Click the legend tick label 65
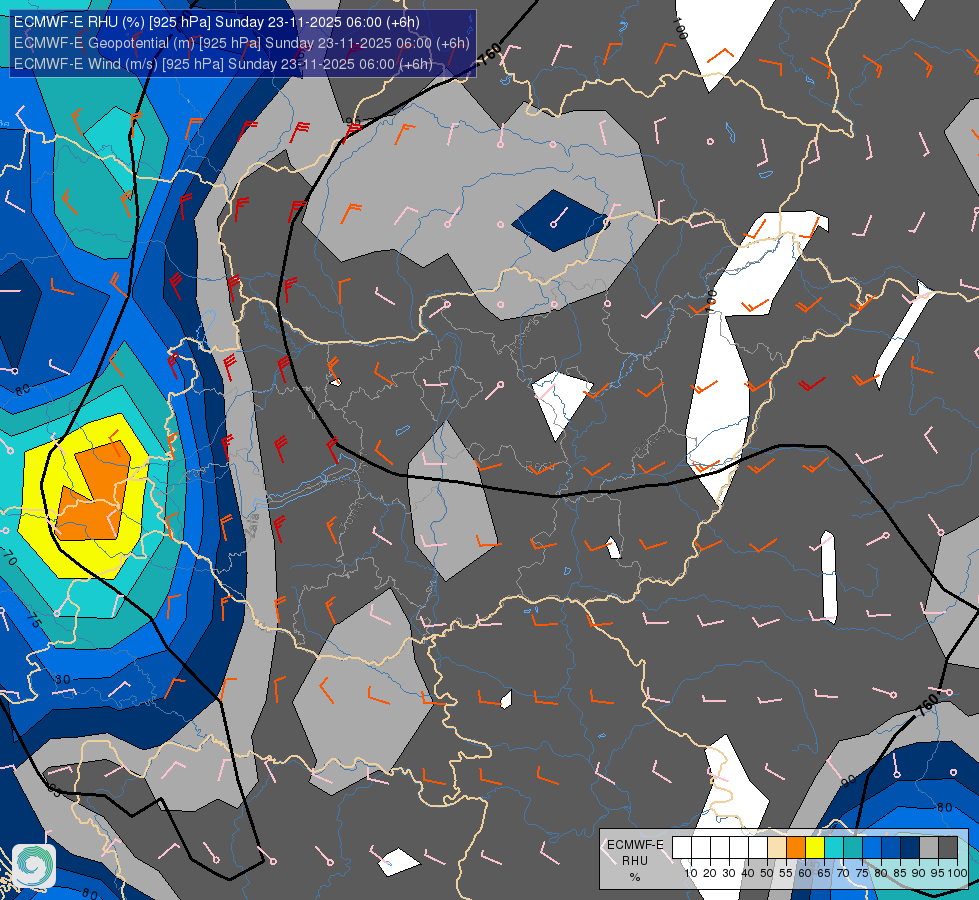This screenshot has width=979, height=900. (x=824, y=873)
